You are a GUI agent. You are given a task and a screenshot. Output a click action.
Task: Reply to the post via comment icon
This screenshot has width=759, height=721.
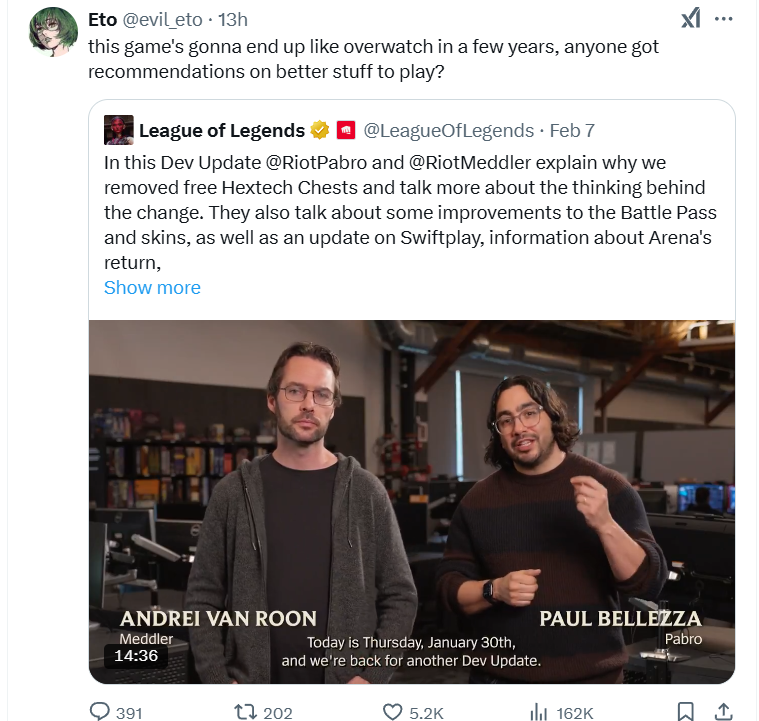coord(100,712)
